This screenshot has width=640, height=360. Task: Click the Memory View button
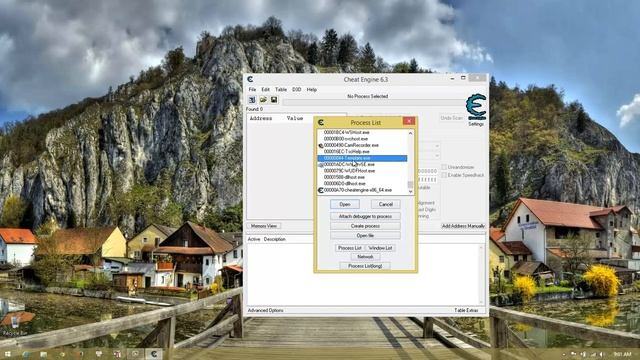coord(264,226)
